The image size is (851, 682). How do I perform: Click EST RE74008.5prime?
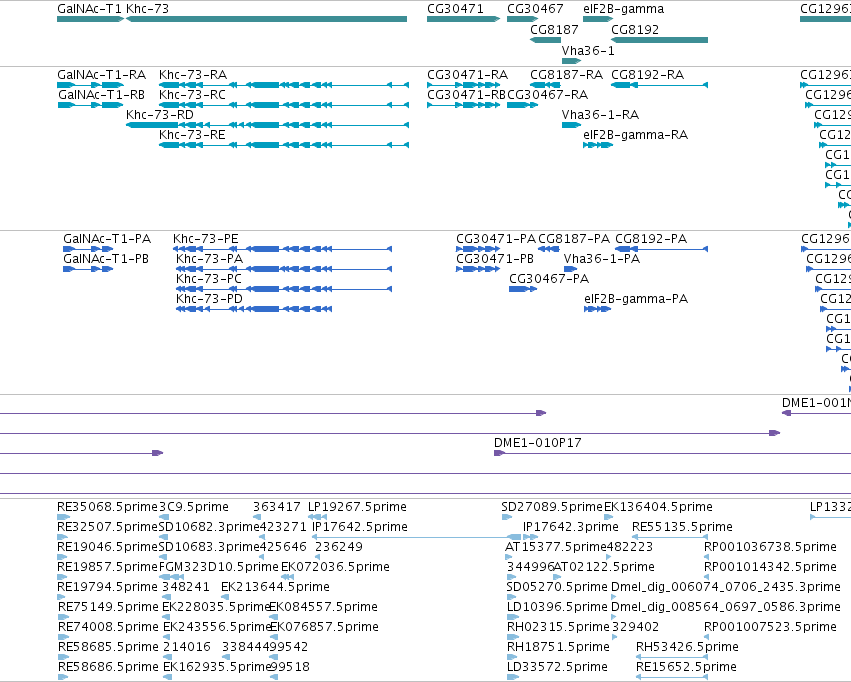coord(63,638)
